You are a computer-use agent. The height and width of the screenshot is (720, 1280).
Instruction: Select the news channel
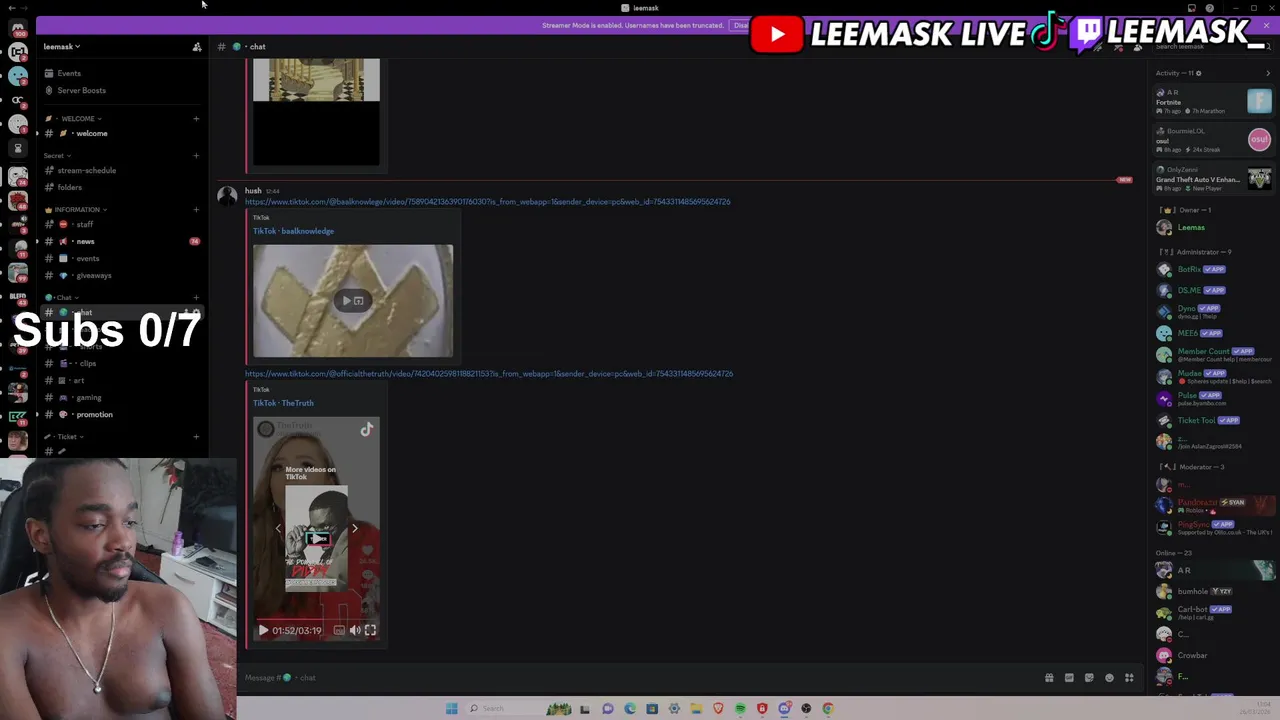(86, 241)
